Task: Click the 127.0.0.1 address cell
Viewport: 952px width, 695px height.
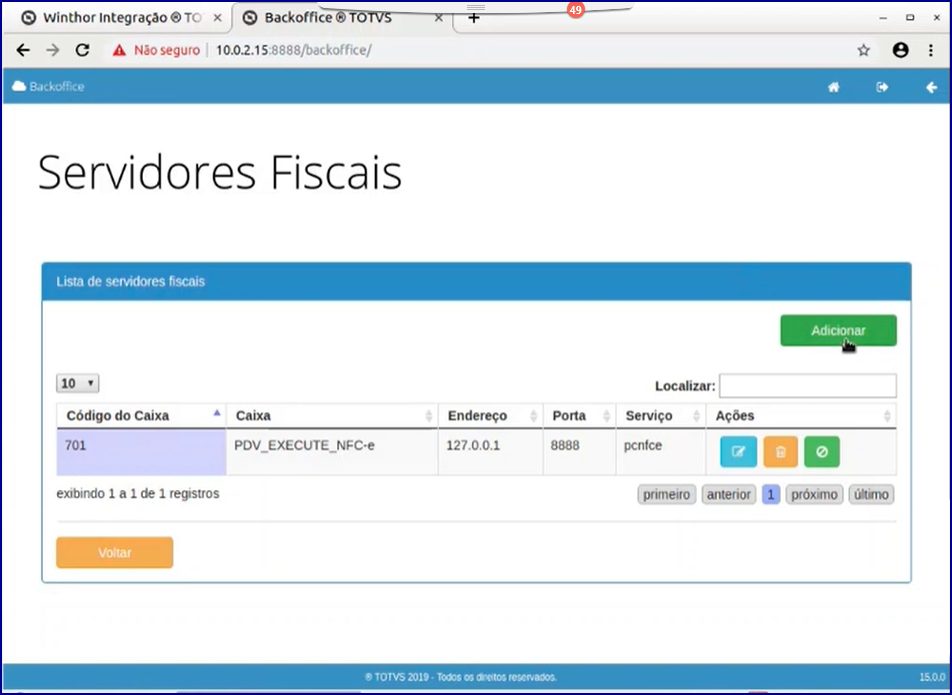Action: pyautogui.click(x=491, y=452)
